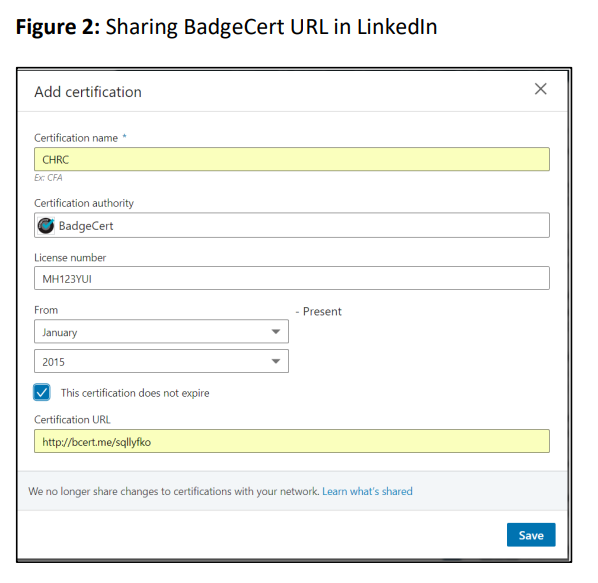
Task: Click the '- Present' end date text
Action: click(318, 312)
